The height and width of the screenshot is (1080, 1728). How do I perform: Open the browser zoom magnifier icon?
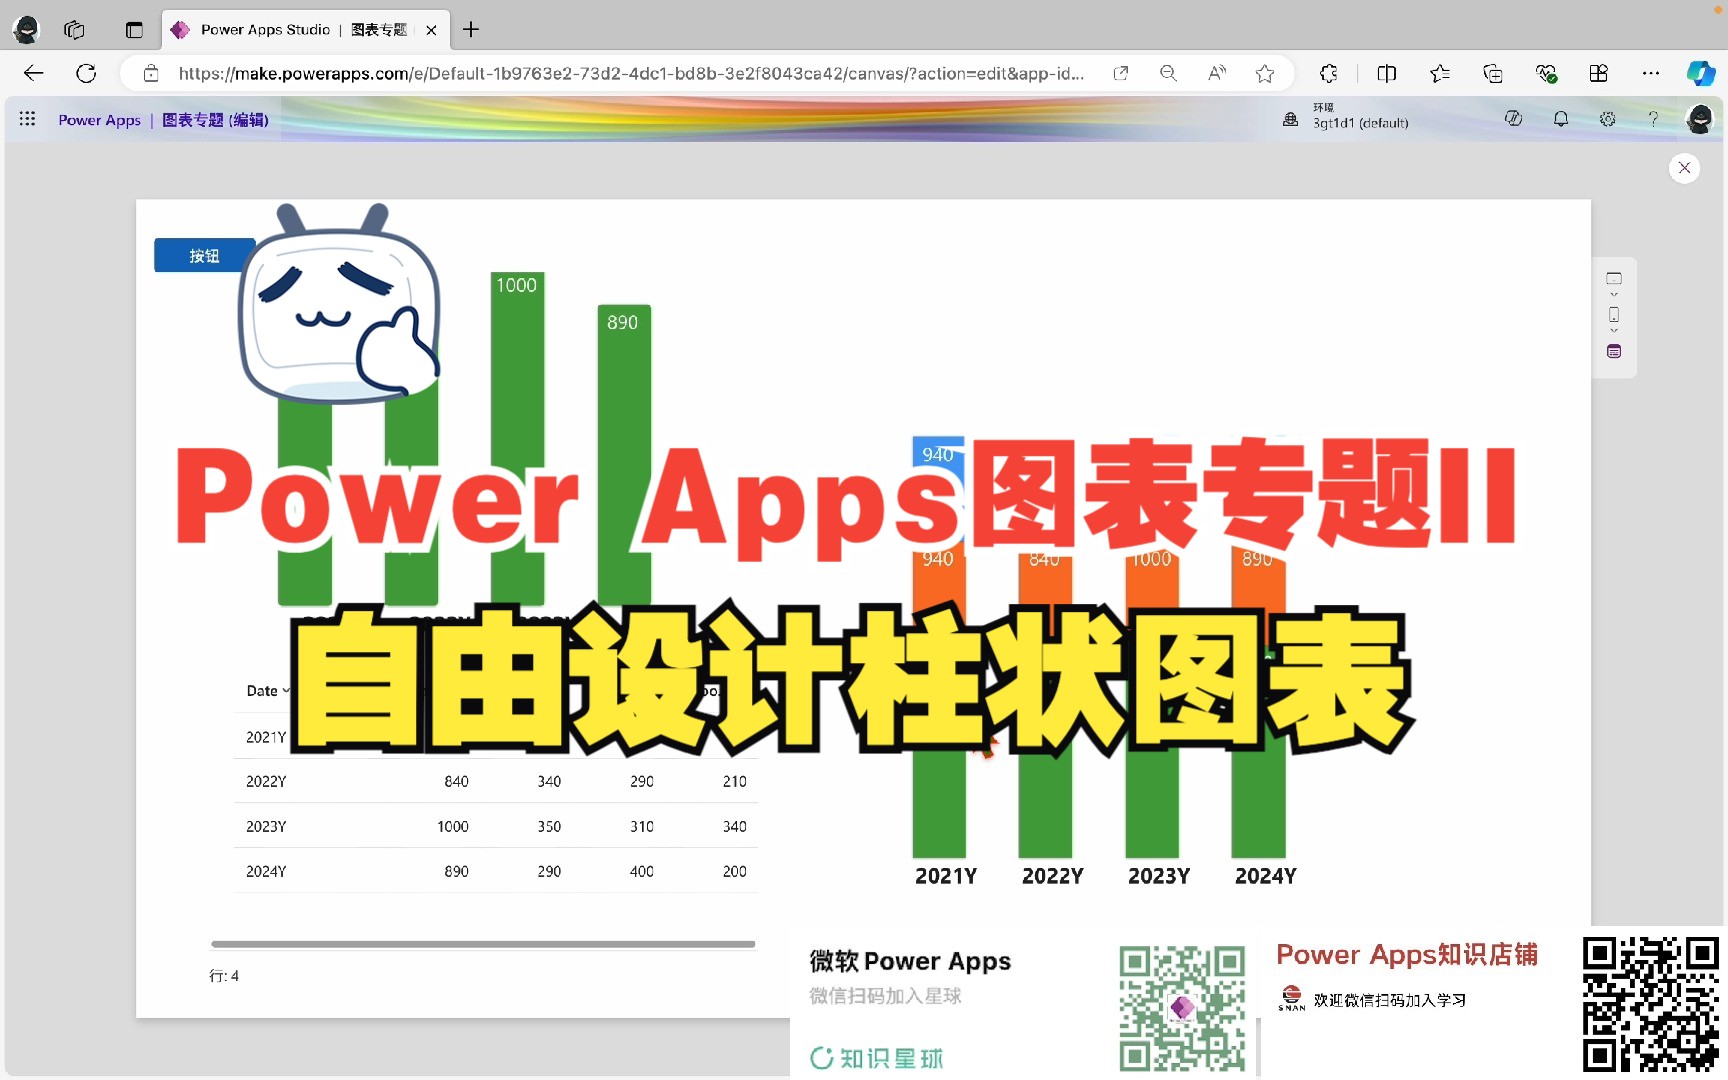pyautogui.click(x=1168, y=73)
